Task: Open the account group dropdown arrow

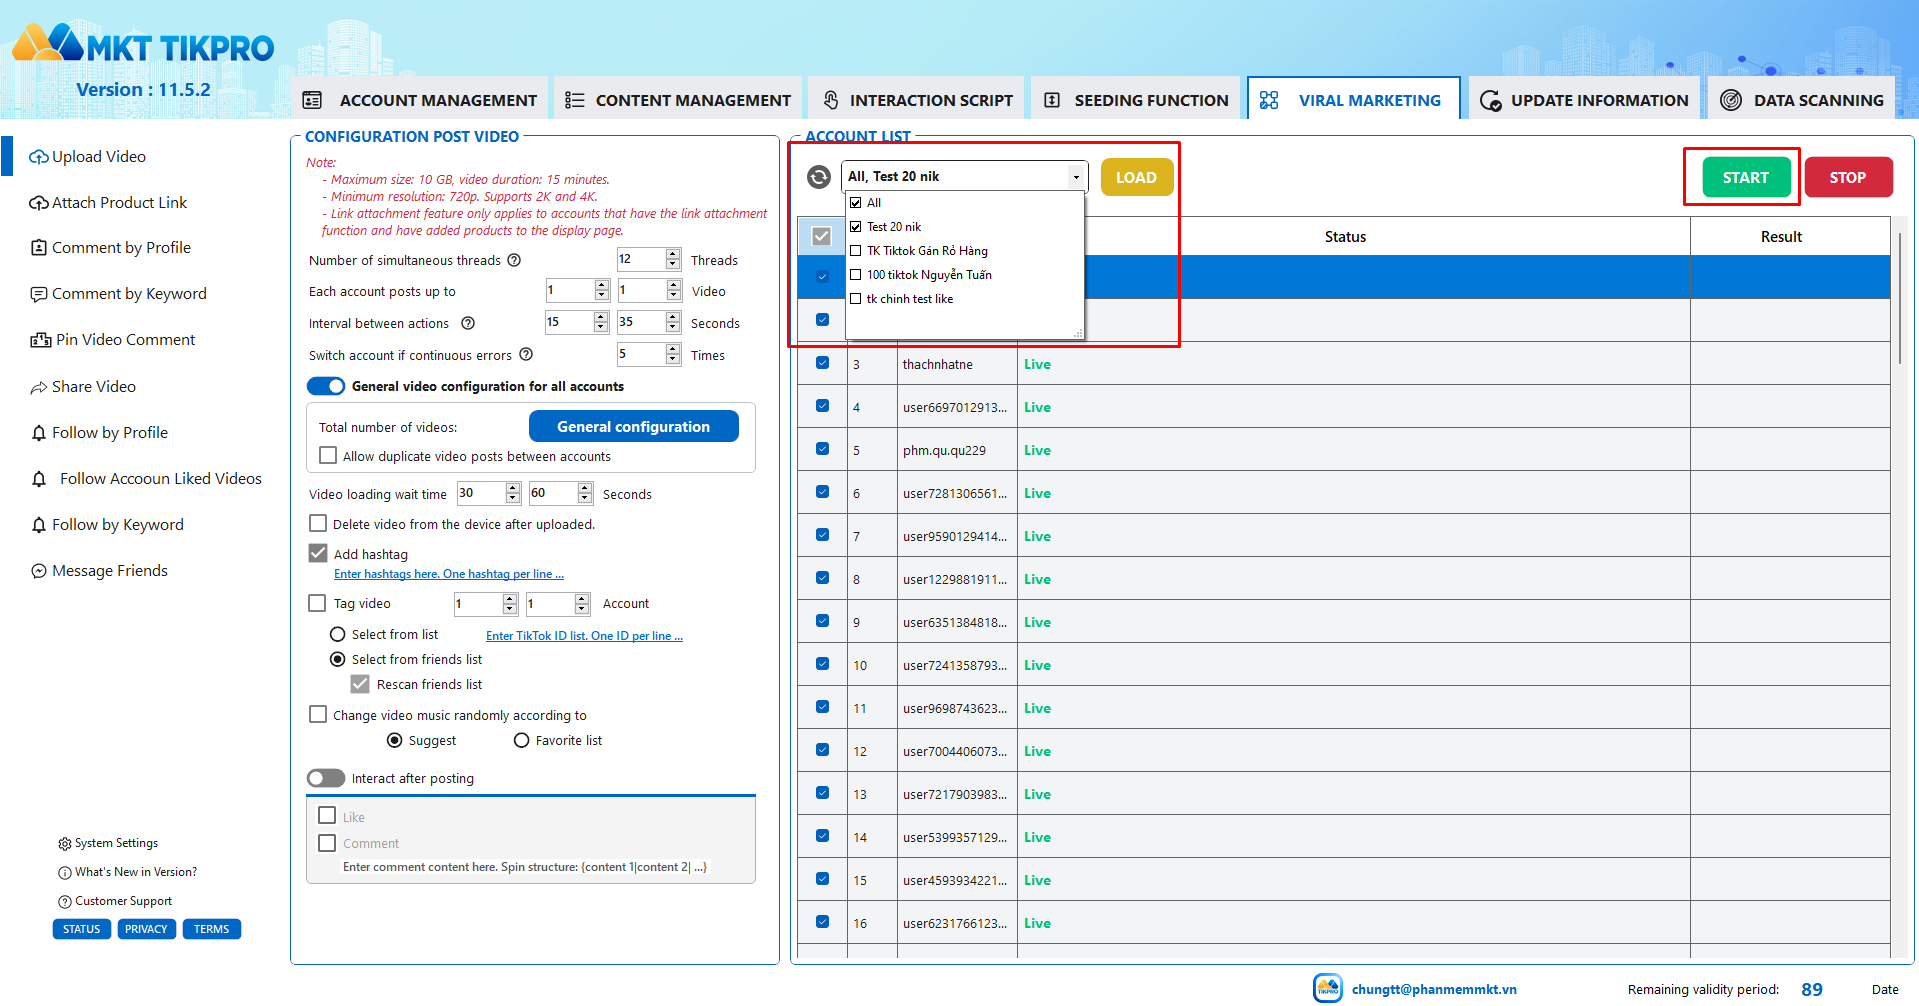Action: (x=1076, y=177)
